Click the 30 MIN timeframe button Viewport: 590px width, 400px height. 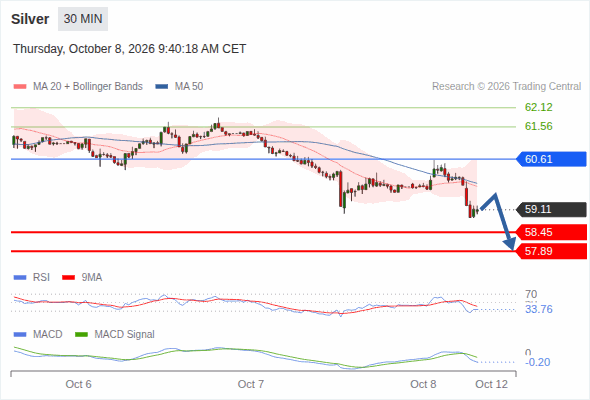(83, 19)
